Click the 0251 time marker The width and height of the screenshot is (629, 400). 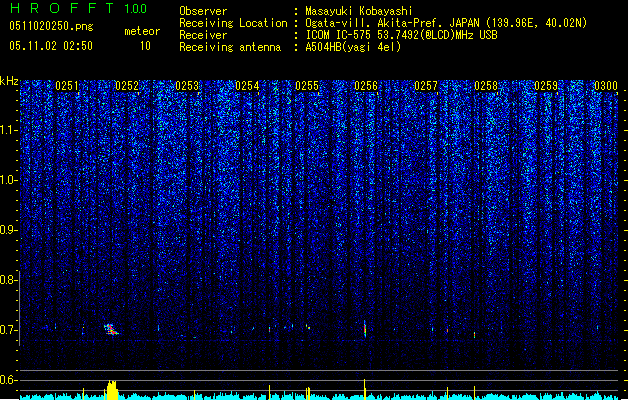pos(67,86)
